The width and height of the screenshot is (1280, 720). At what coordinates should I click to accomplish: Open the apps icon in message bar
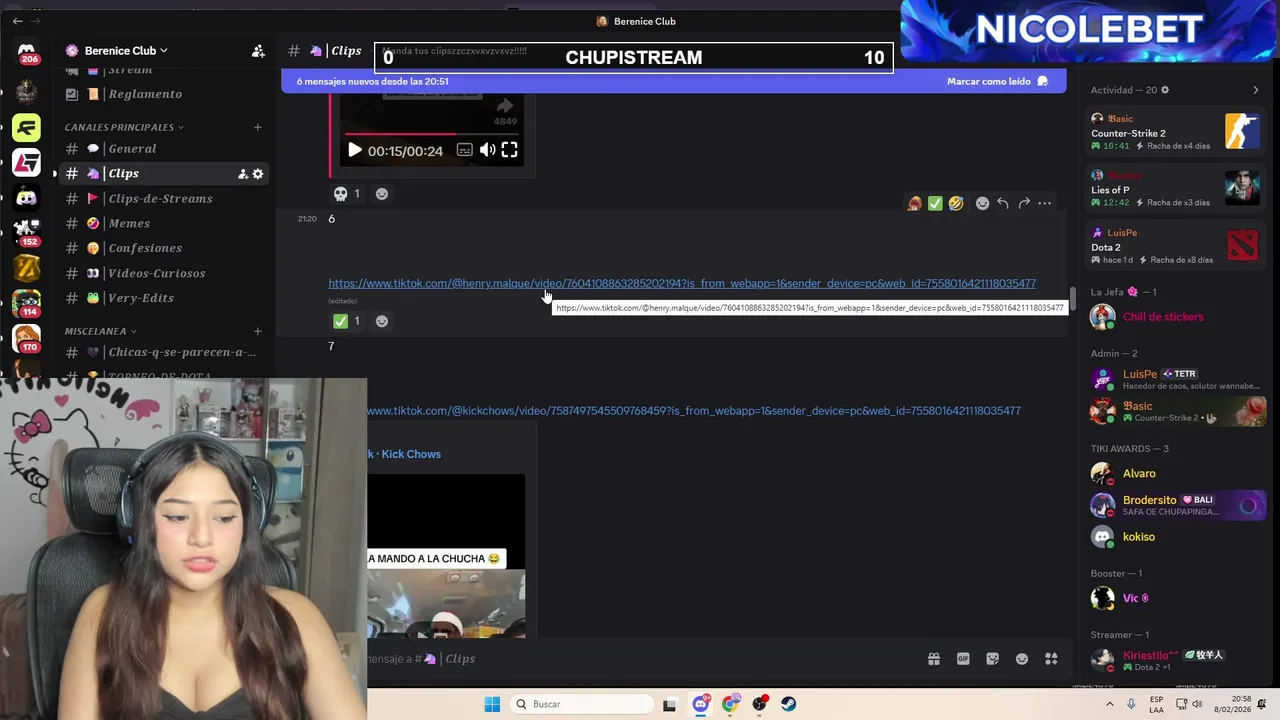pos(1051,659)
